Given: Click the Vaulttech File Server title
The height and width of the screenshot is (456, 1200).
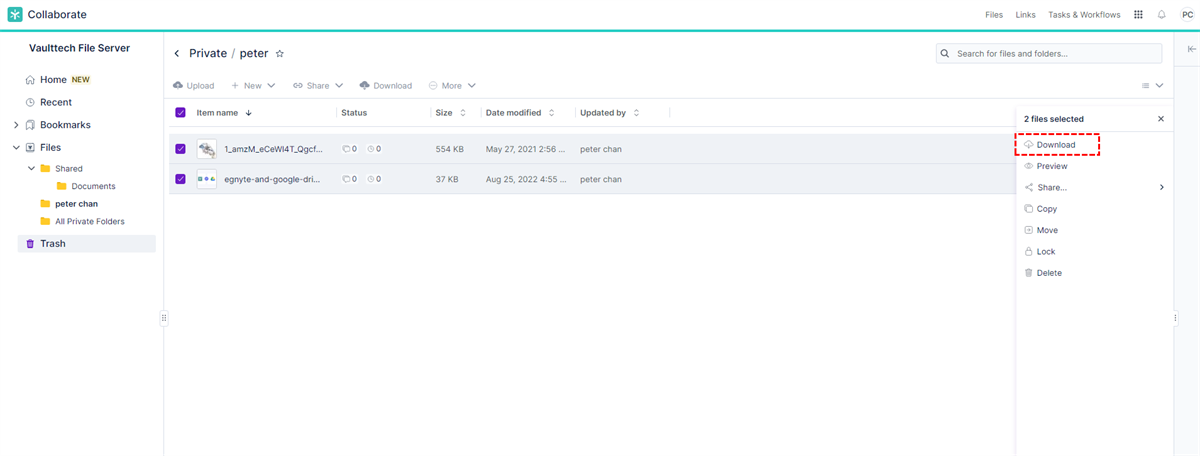Looking at the screenshot, I should tap(79, 48).
